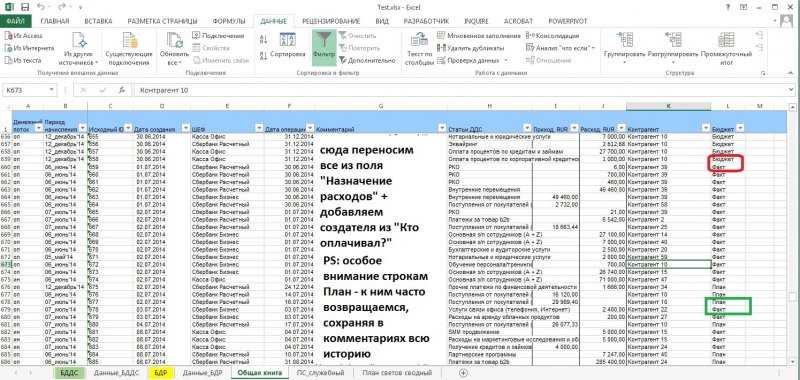Screen dimensions: 800x380
Task: Switch to the РЕЦЕНЗИРОВАНИЕ tab
Action: (x=331, y=21)
